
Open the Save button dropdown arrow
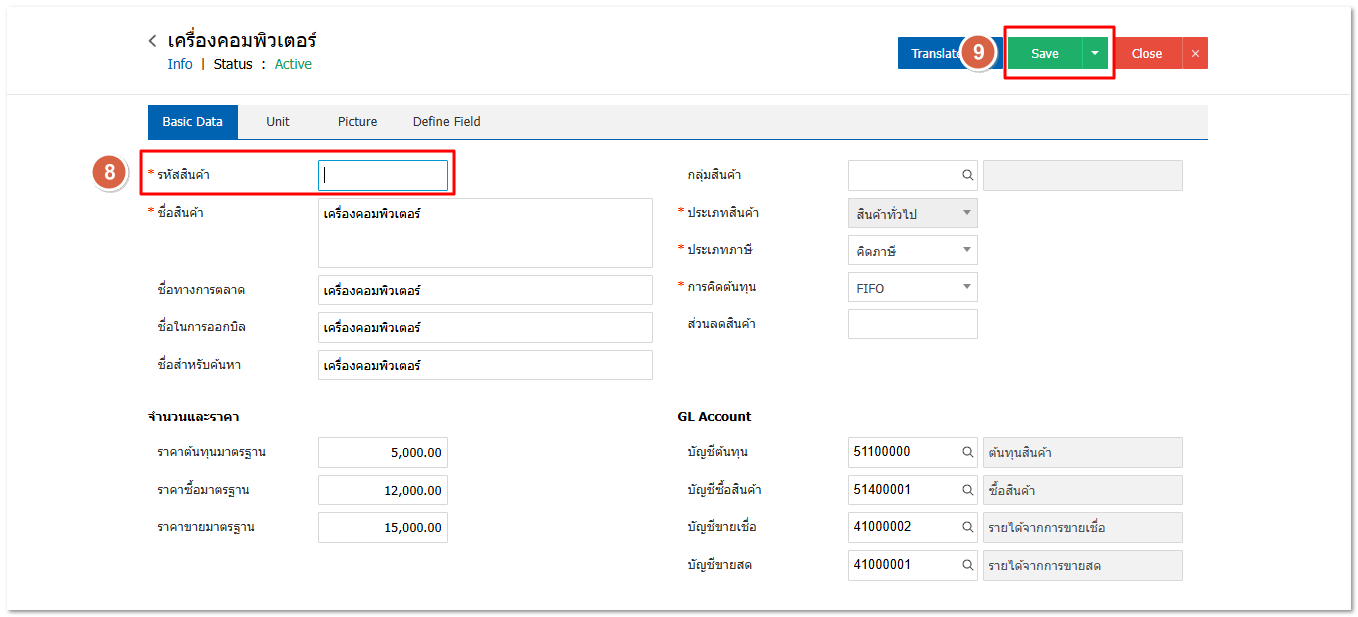pos(1095,54)
